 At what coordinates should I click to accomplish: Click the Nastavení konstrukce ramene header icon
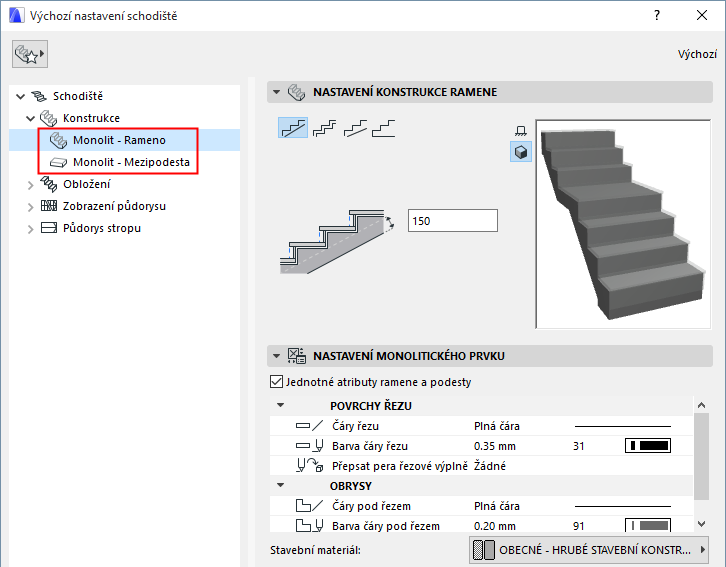[296, 92]
